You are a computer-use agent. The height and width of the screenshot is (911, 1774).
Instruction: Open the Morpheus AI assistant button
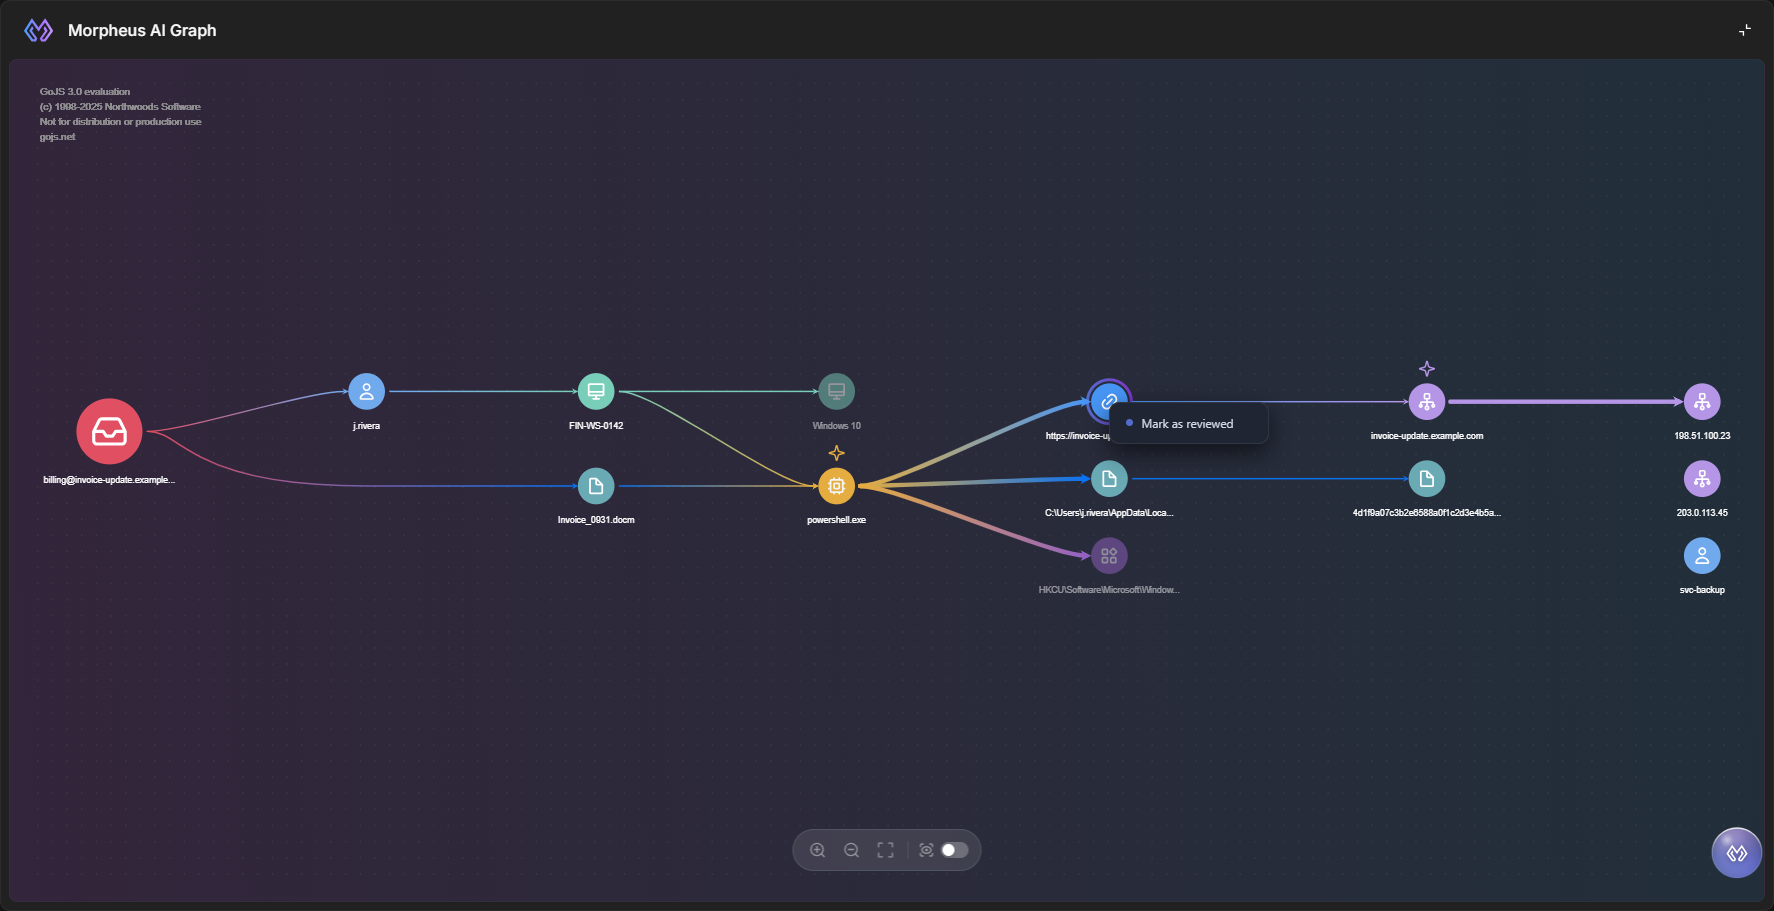point(1737,853)
